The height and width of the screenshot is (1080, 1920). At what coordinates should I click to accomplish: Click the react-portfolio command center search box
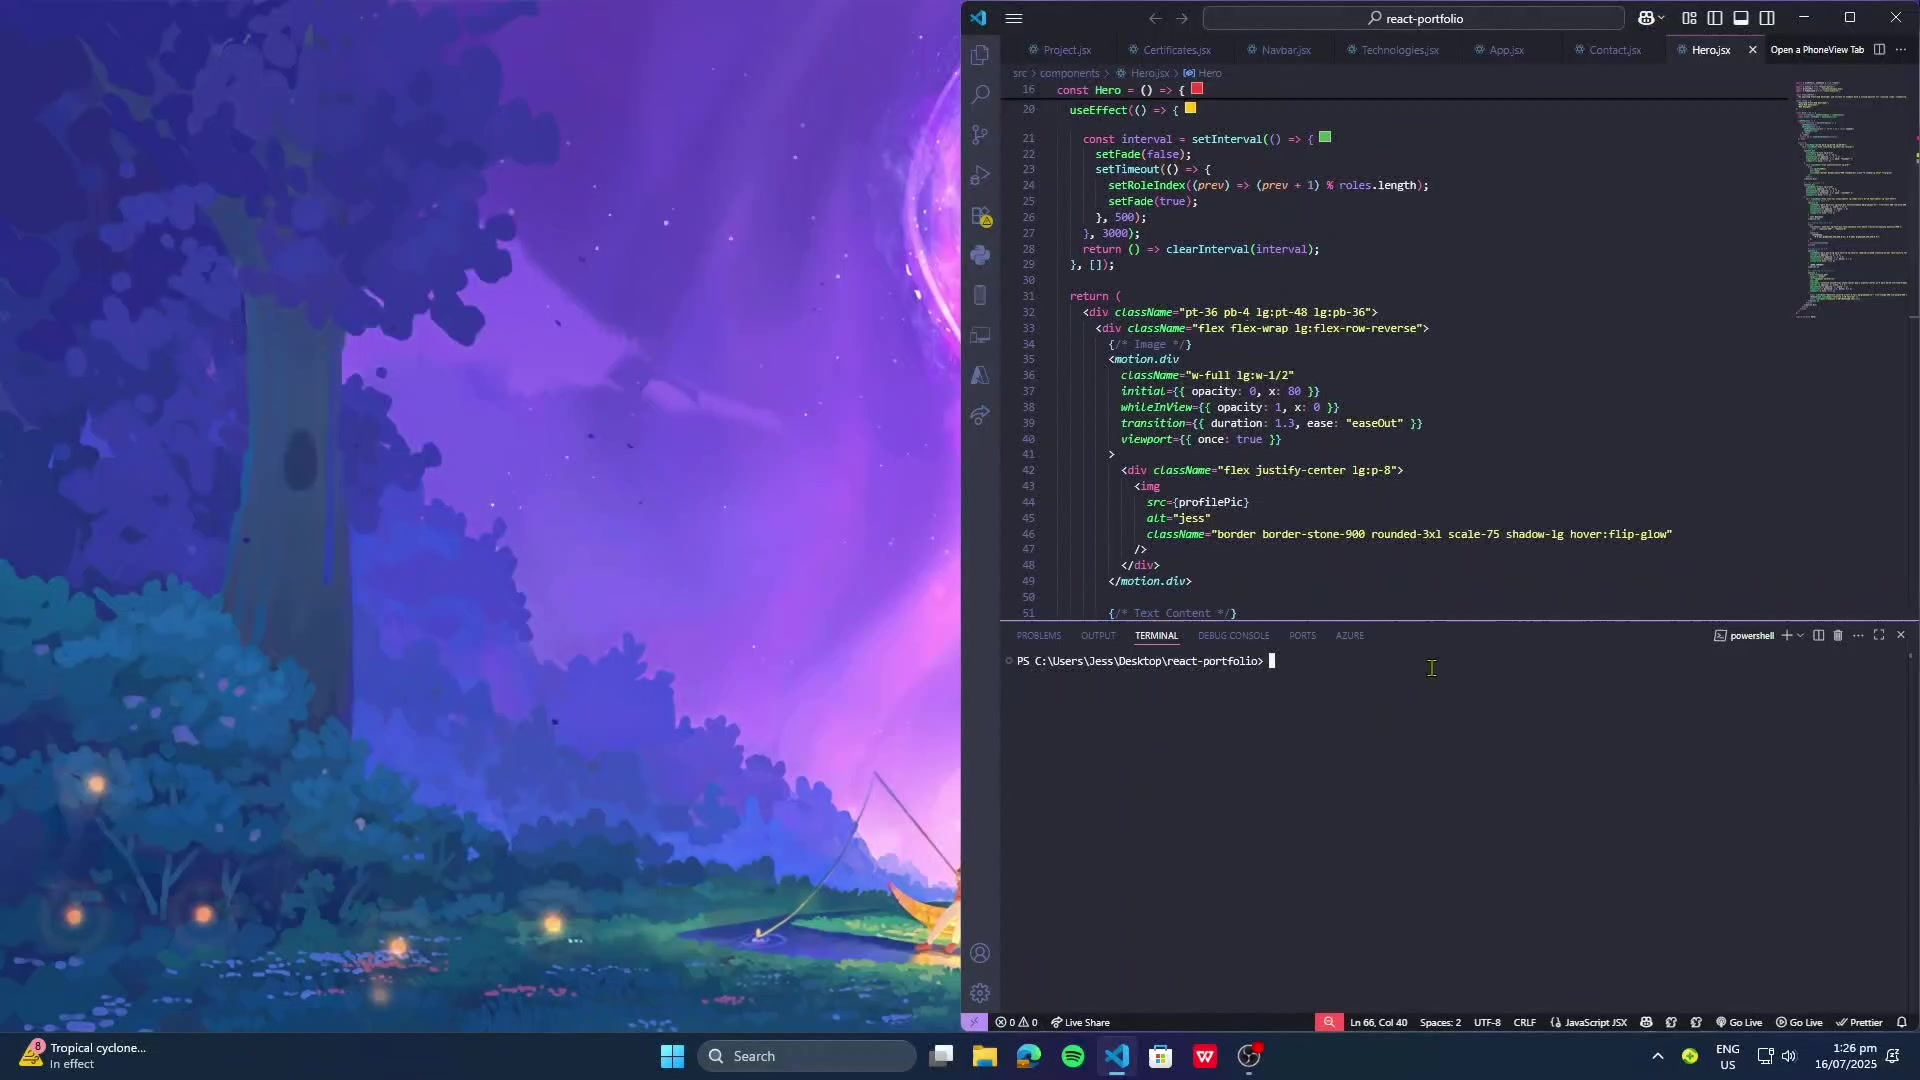pos(1413,18)
